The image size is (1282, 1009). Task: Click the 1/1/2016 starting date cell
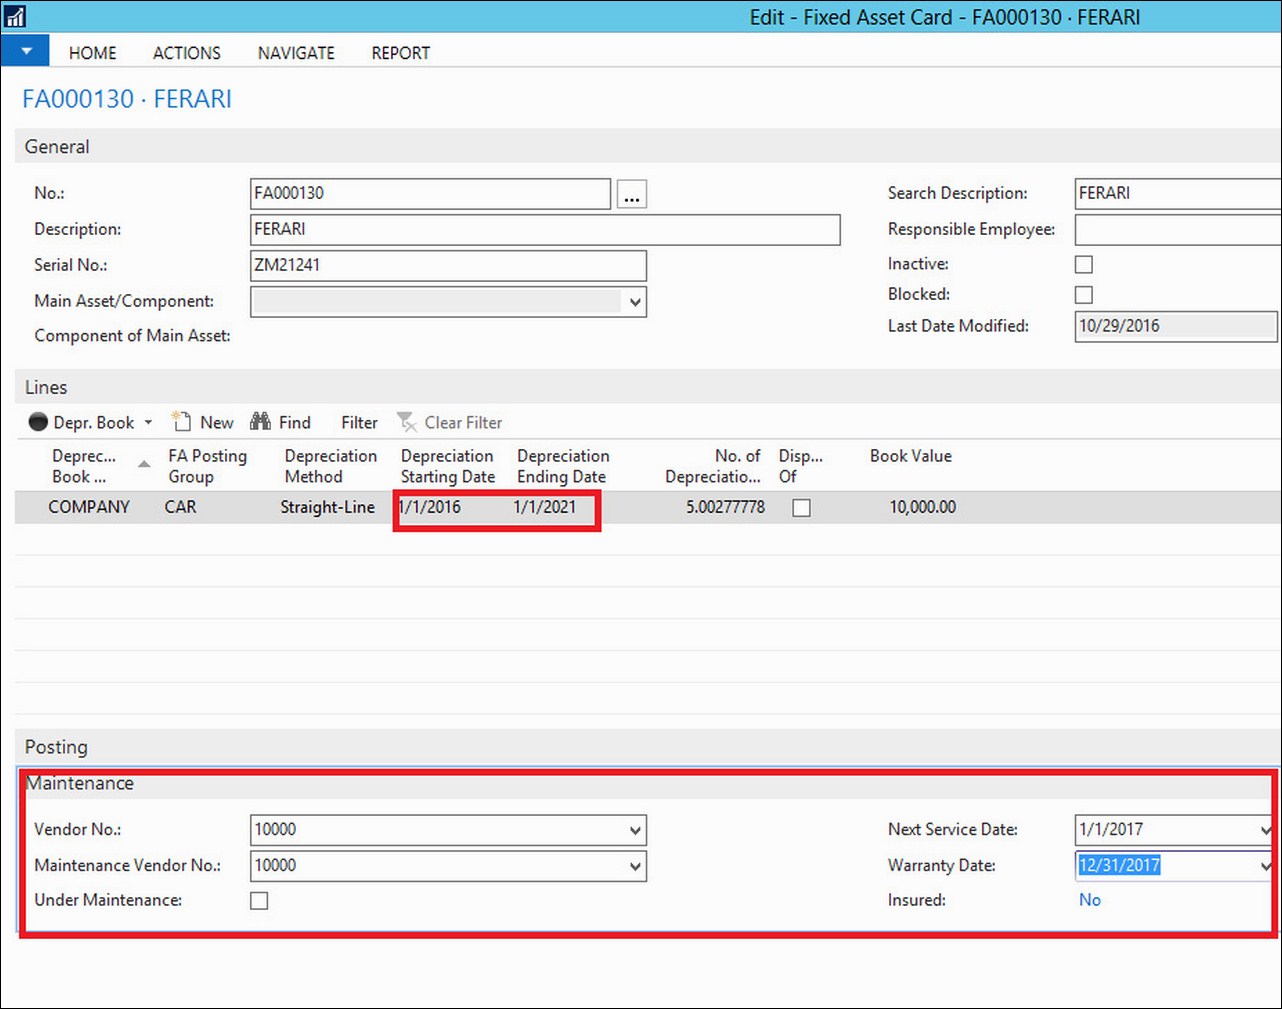coord(430,507)
